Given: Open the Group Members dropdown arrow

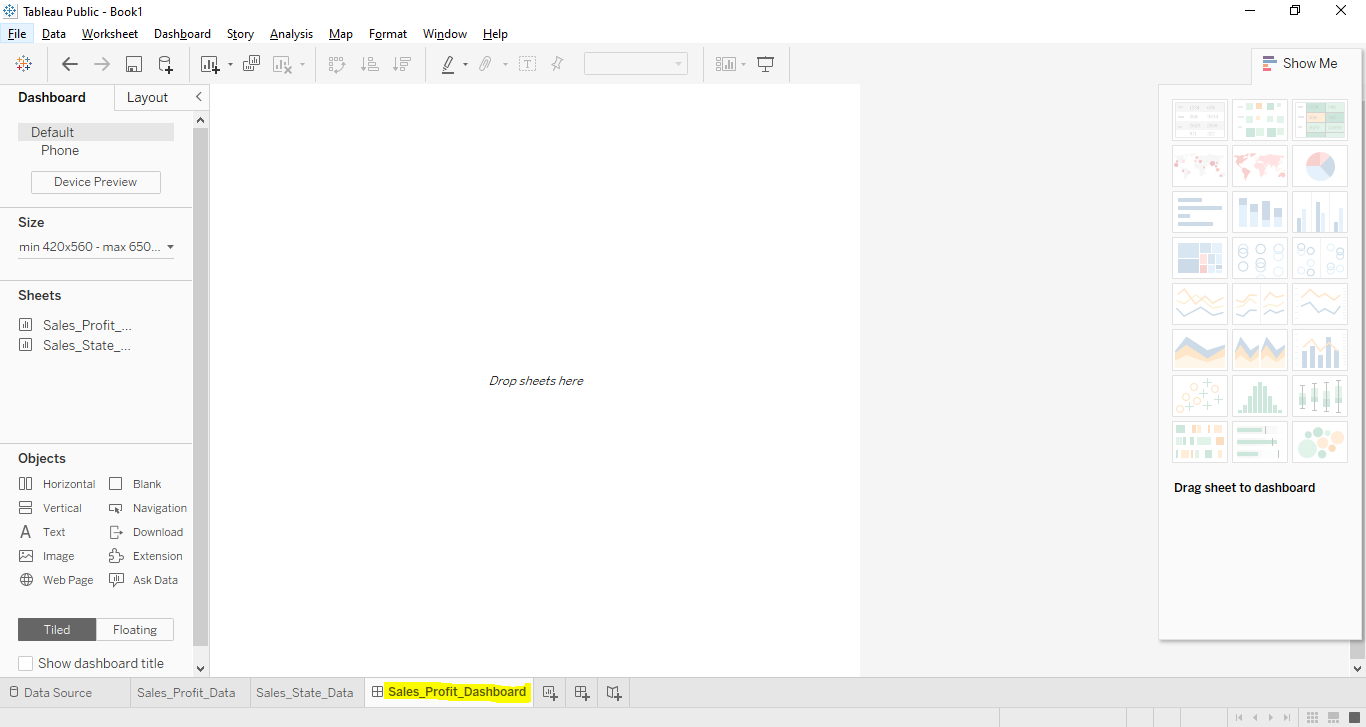Looking at the screenshot, I should [505, 65].
